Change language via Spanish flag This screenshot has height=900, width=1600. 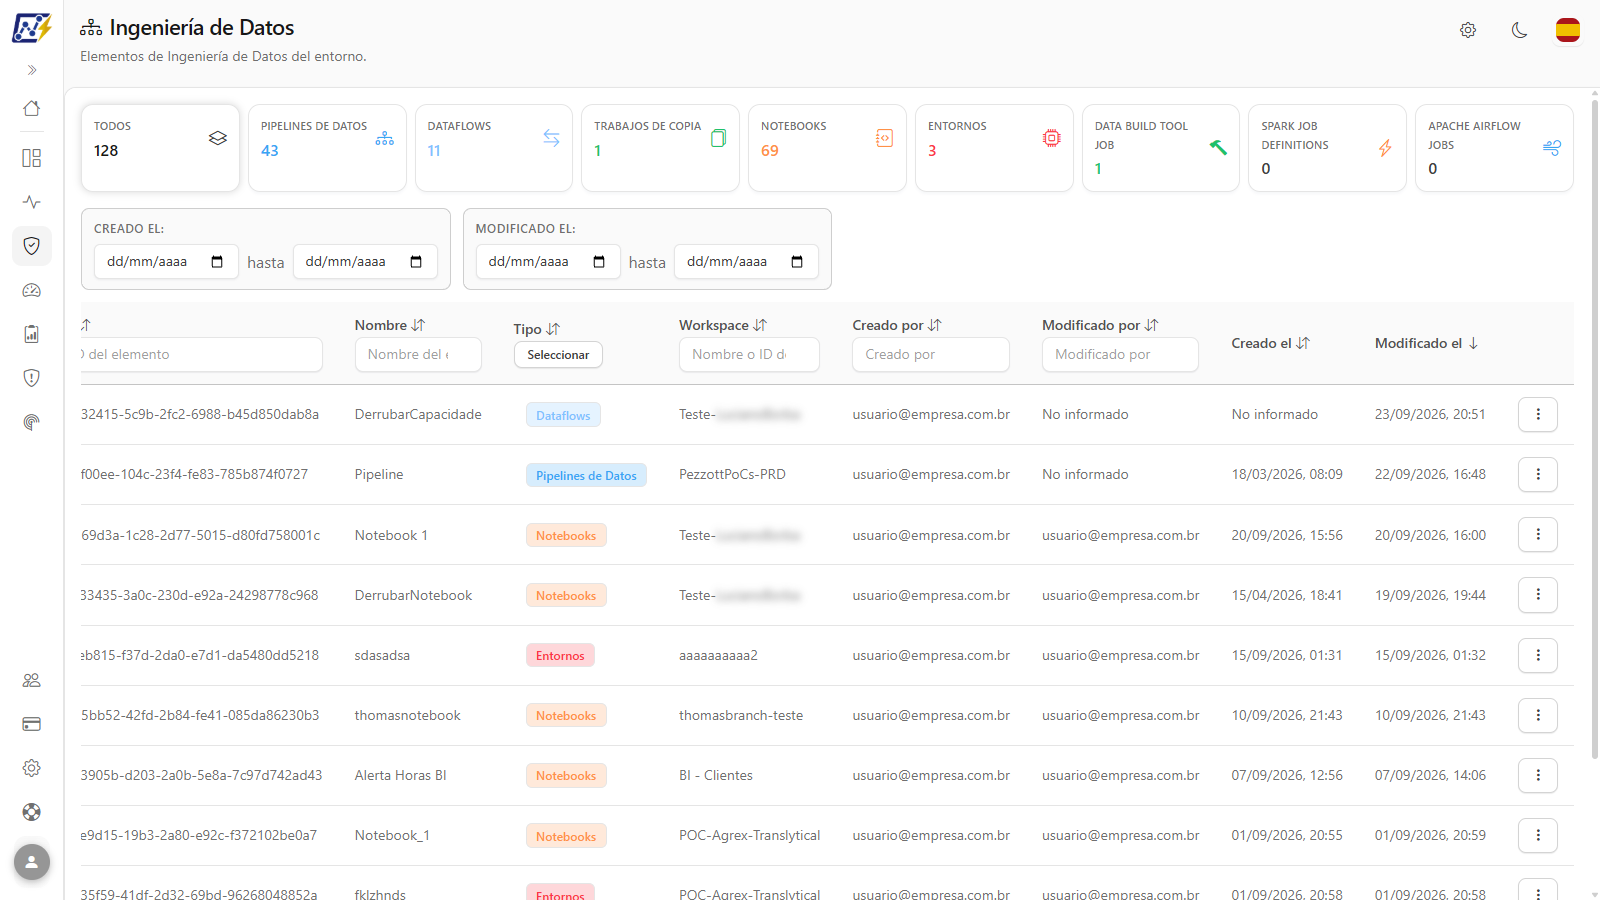click(x=1568, y=30)
